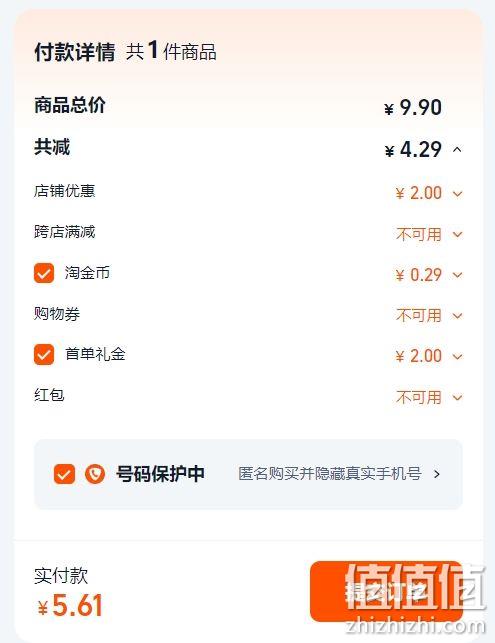The width and height of the screenshot is (495, 643).
Task: Select the 购物券 row label
Action: click(x=57, y=314)
